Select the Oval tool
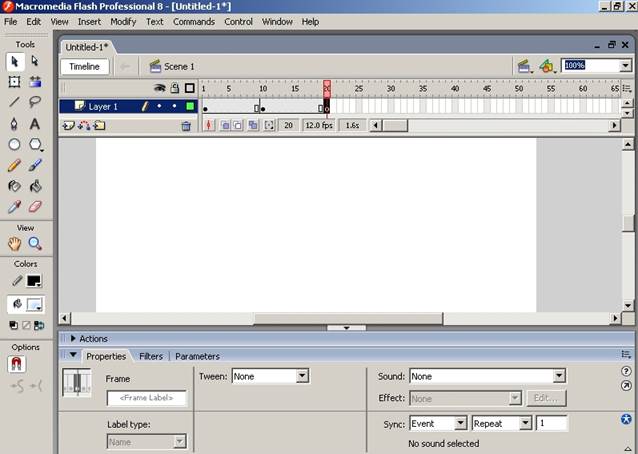Image resolution: width=638 pixels, height=454 pixels. tap(14, 144)
